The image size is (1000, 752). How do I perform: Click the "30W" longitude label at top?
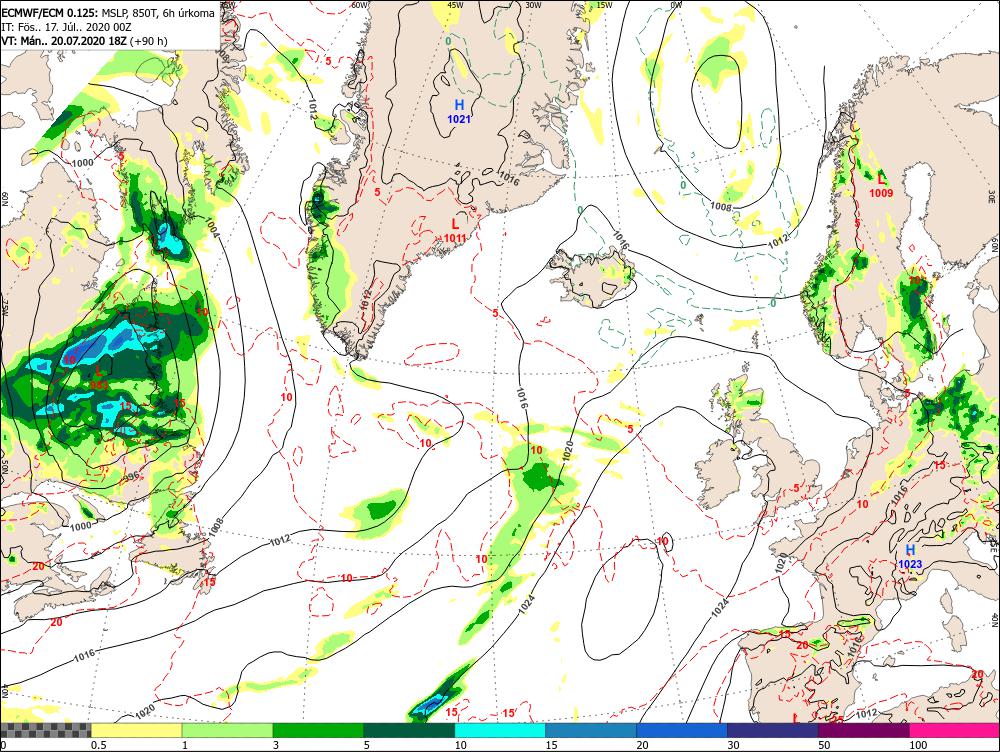[533, 5]
